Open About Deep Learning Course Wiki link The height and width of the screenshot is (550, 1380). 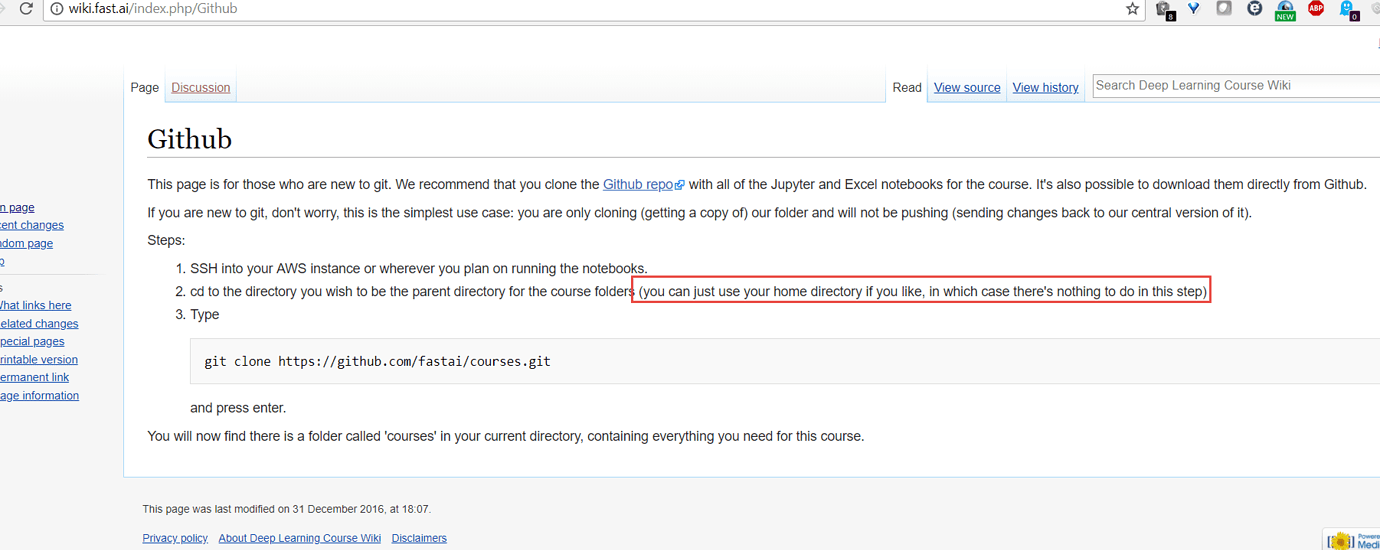point(299,538)
